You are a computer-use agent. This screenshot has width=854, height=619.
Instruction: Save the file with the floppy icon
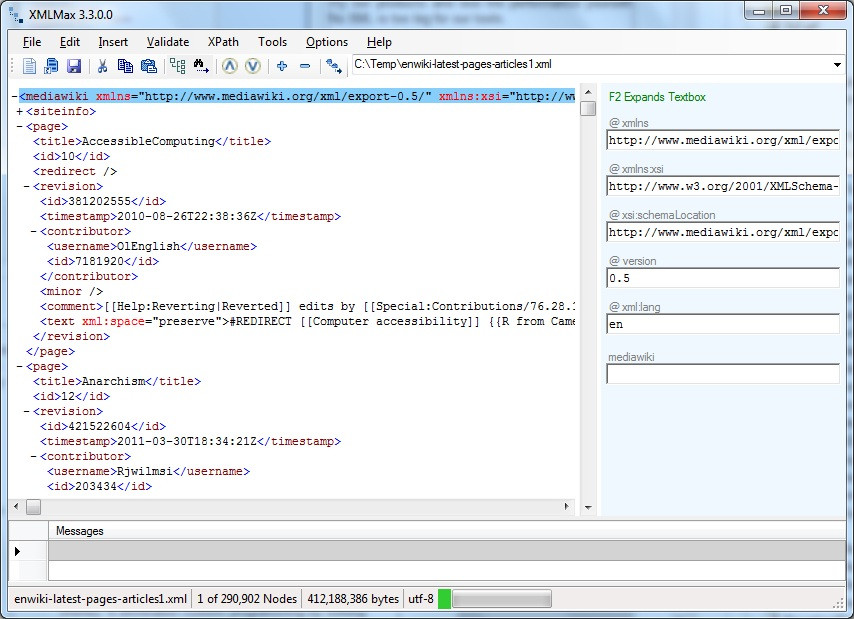[74, 66]
